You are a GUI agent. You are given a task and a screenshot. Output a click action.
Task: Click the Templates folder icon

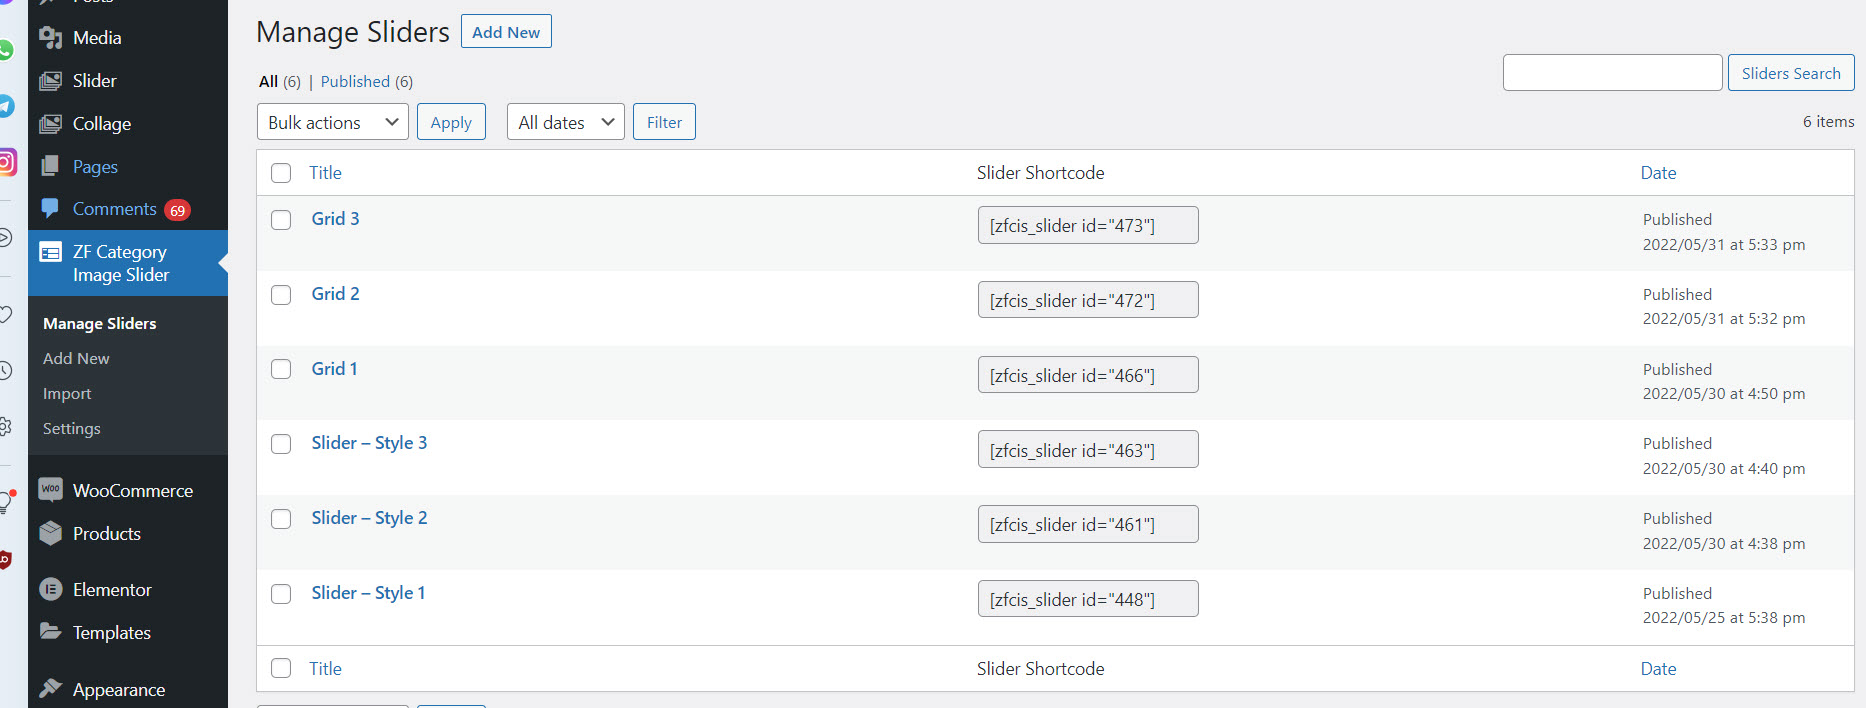[50, 631]
